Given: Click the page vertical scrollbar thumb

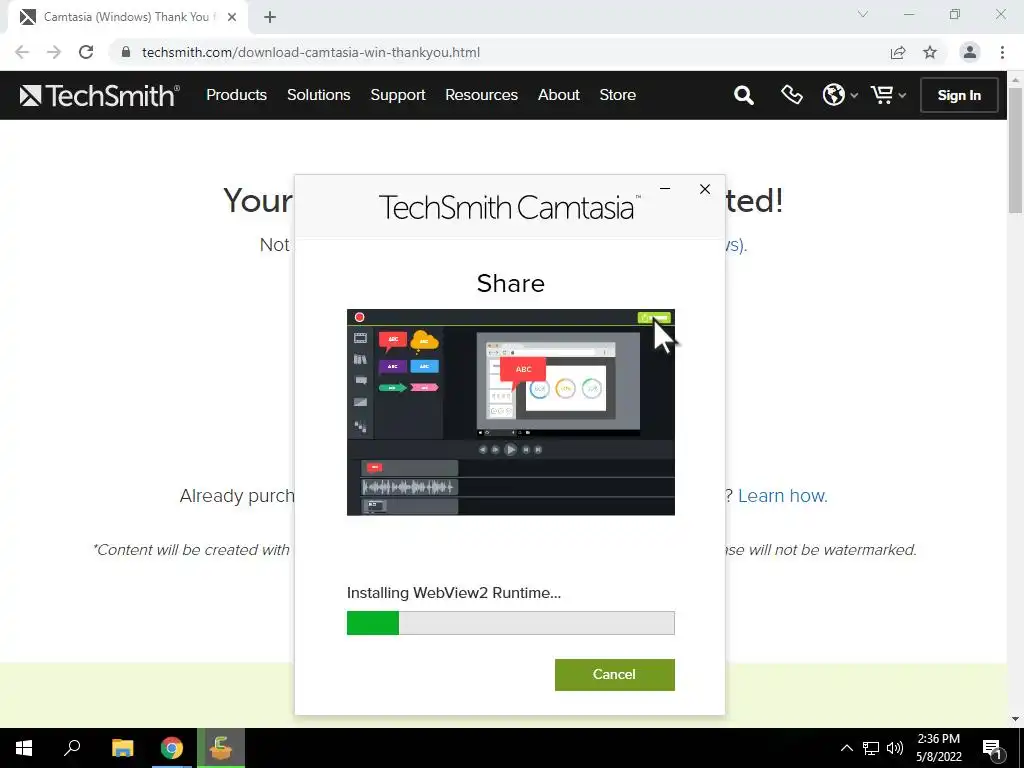Looking at the screenshot, I should (1015, 150).
